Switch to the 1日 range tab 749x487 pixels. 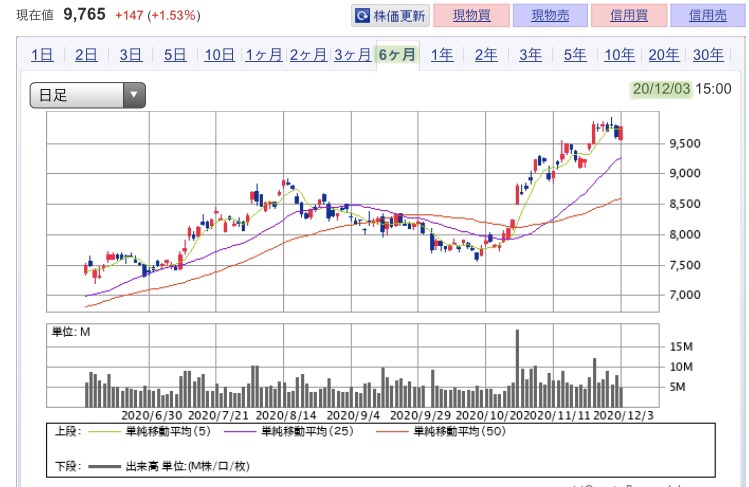(42, 55)
